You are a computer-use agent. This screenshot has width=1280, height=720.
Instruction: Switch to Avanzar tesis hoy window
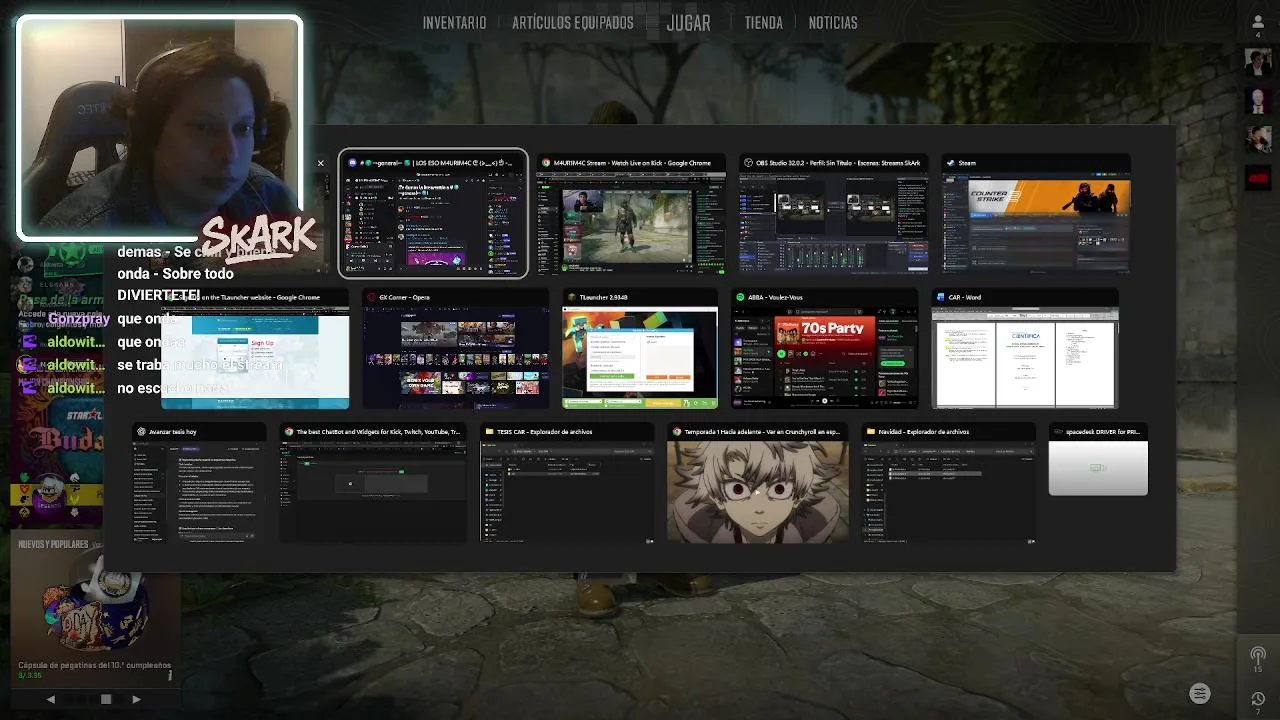[200, 484]
